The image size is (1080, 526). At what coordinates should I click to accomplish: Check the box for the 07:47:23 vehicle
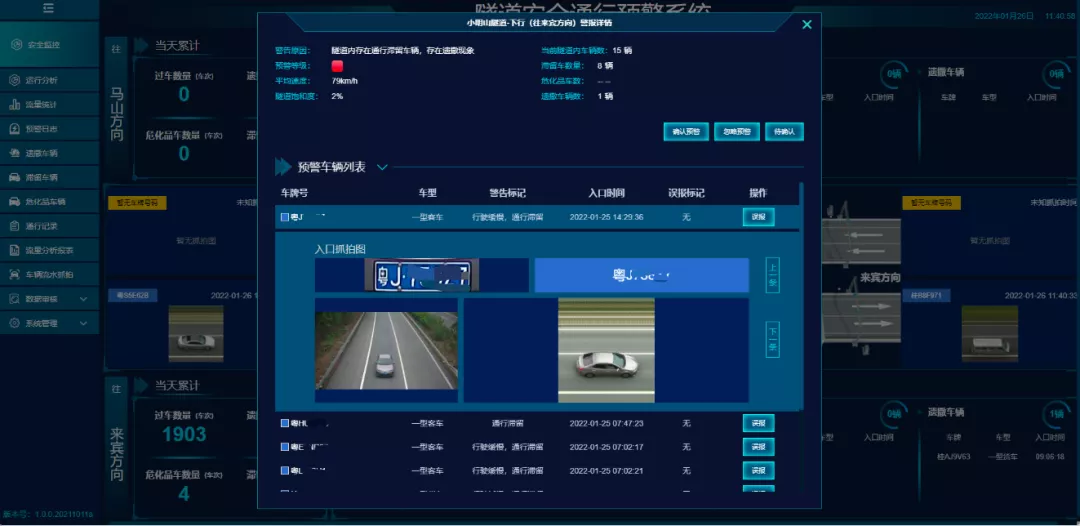click(x=285, y=423)
